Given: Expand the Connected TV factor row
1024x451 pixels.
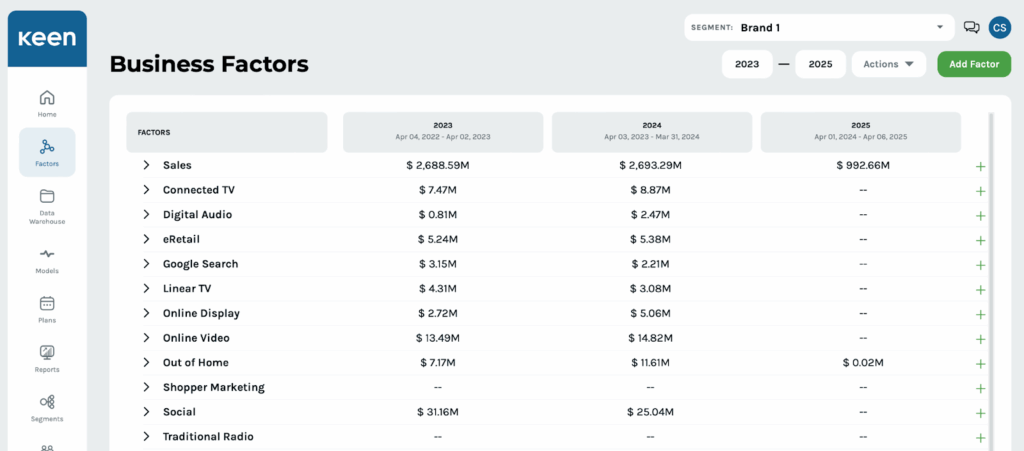Looking at the screenshot, I should click(146, 190).
